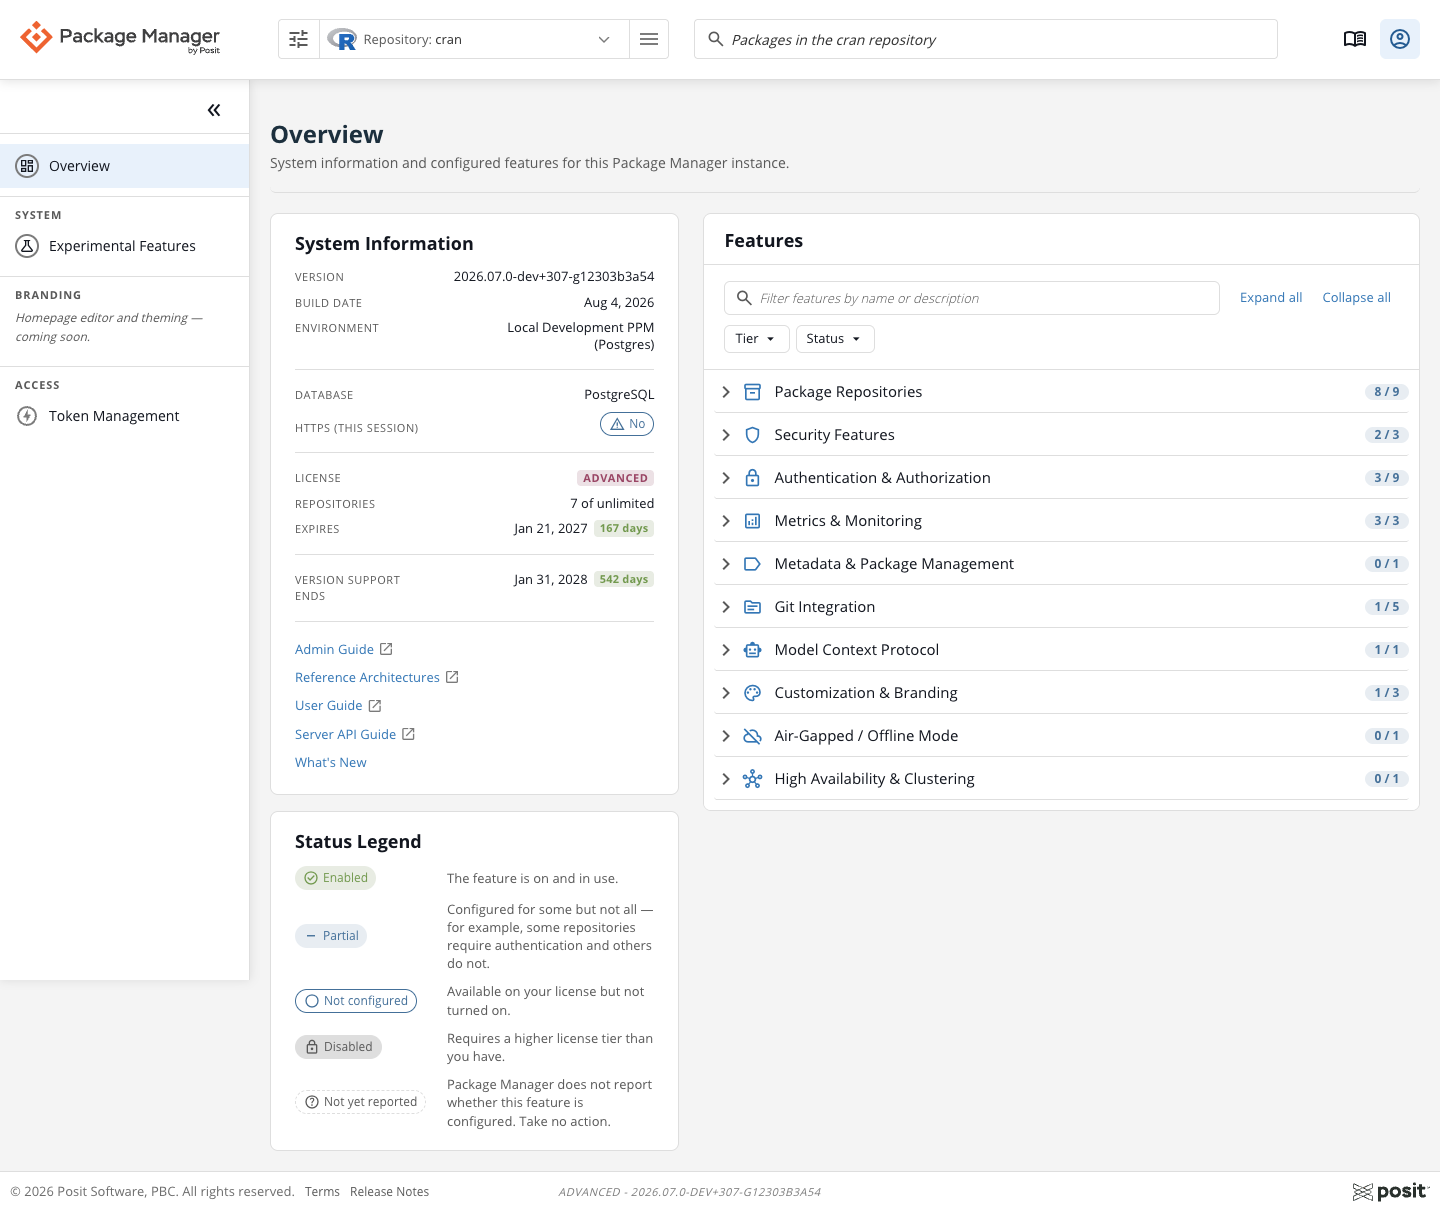Click the Server API Guide external link icon
Viewport: 1440px width, 1212px height.
408,734
